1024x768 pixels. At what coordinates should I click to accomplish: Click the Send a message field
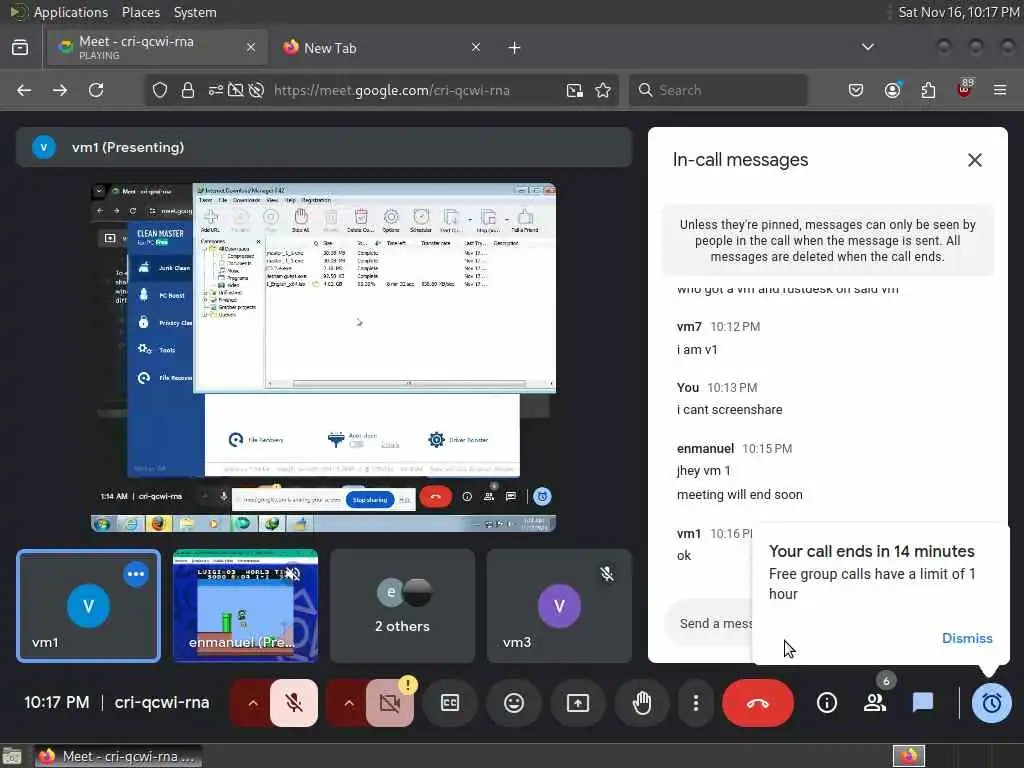tap(709, 623)
